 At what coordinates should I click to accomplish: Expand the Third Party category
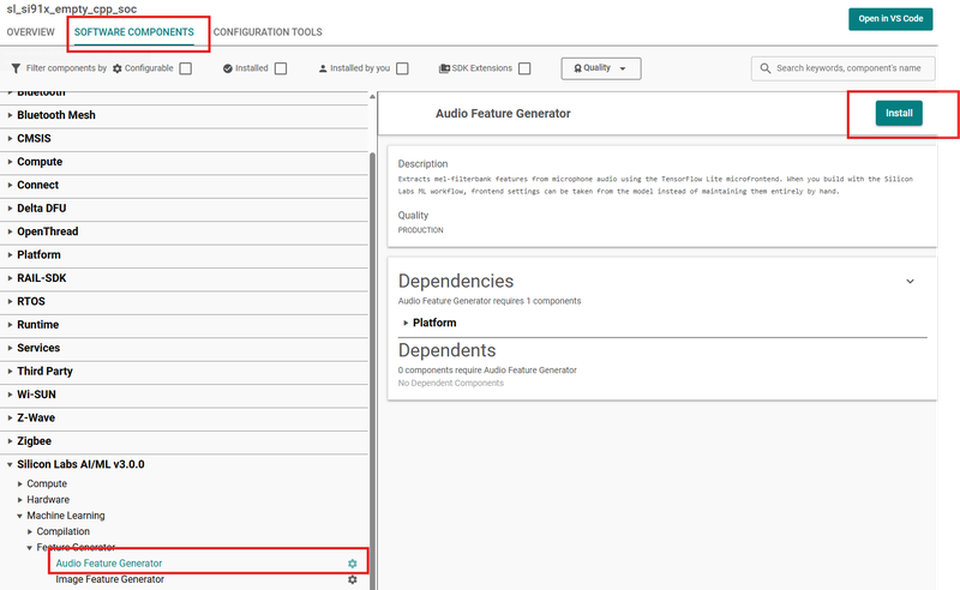[10, 371]
